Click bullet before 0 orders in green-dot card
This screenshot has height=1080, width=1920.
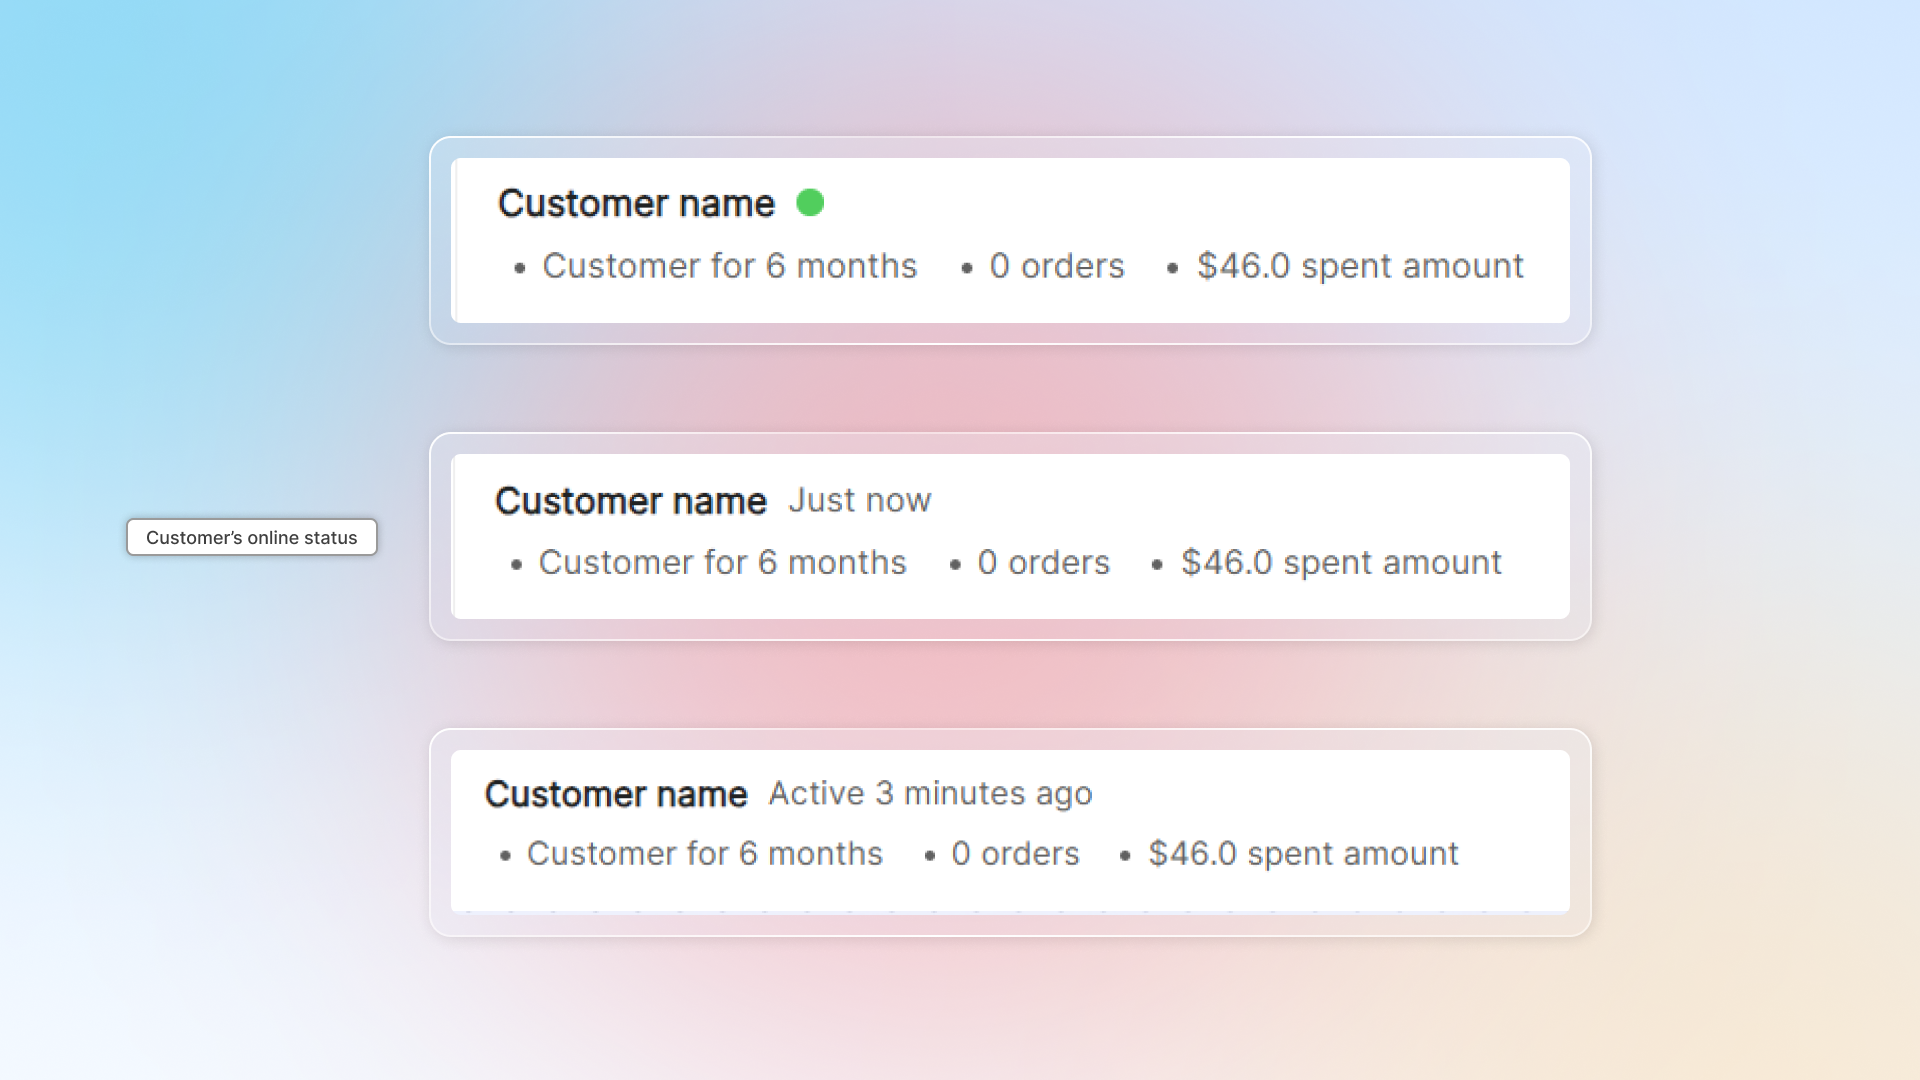[x=967, y=268]
